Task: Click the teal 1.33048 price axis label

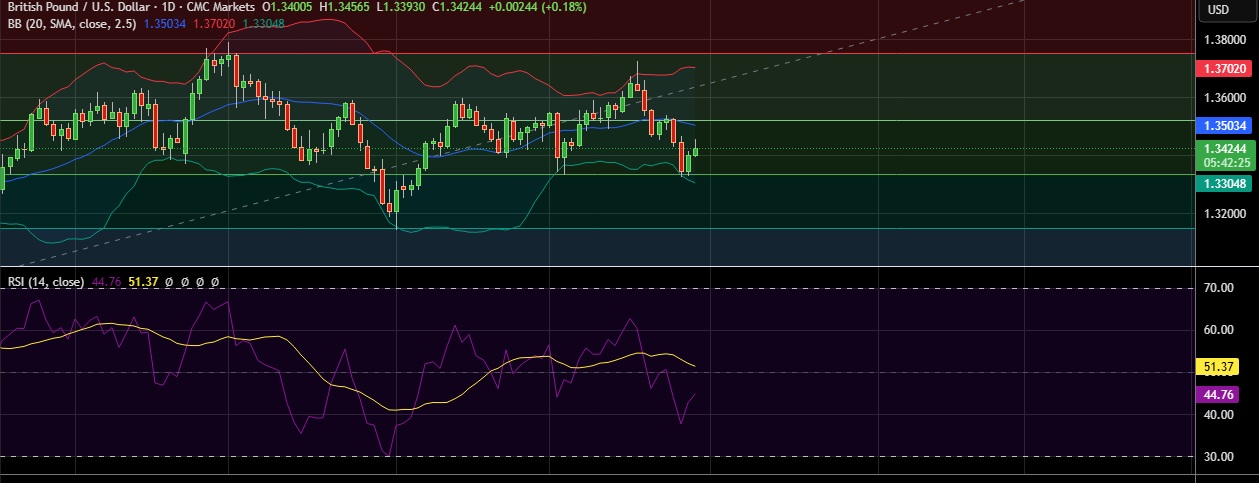Action: pyautogui.click(x=1224, y=183)
